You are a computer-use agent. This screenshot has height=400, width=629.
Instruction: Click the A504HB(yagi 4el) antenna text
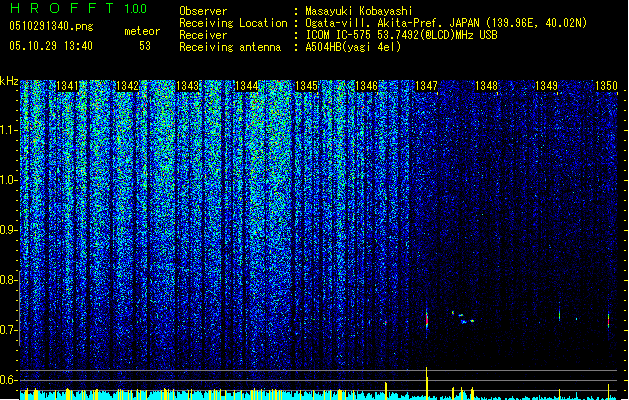[353, 47]
